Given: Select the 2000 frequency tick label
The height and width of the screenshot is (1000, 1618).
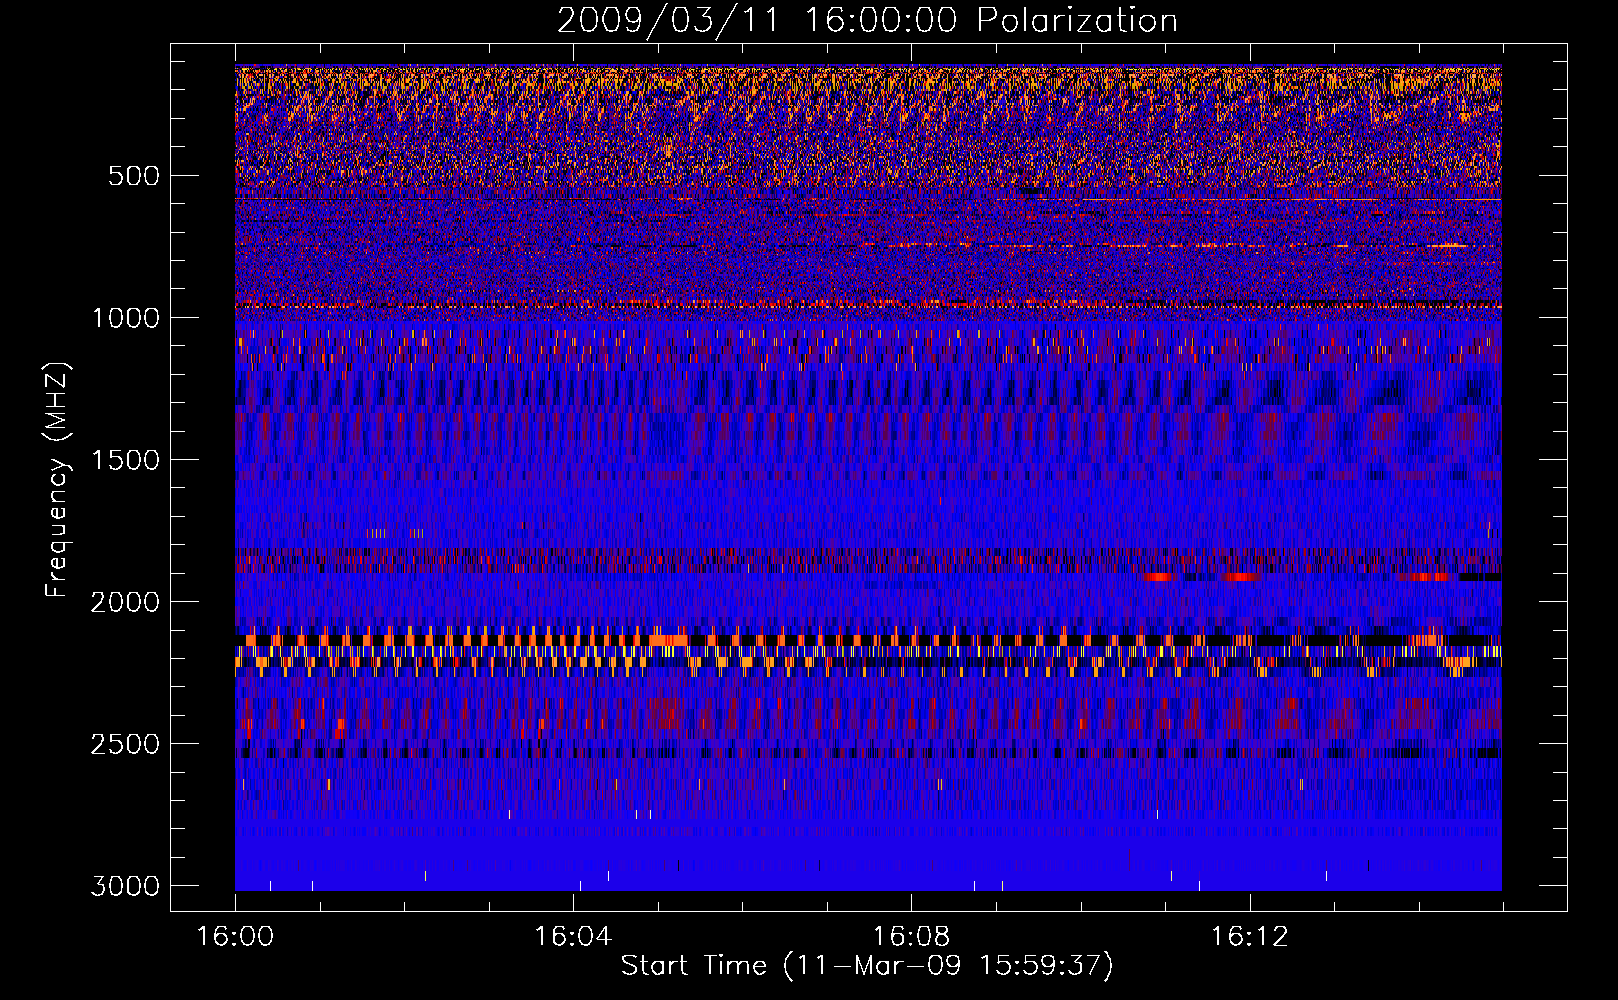Looking at the screenshot, I should pyautogui.click(x=125, y=602).
